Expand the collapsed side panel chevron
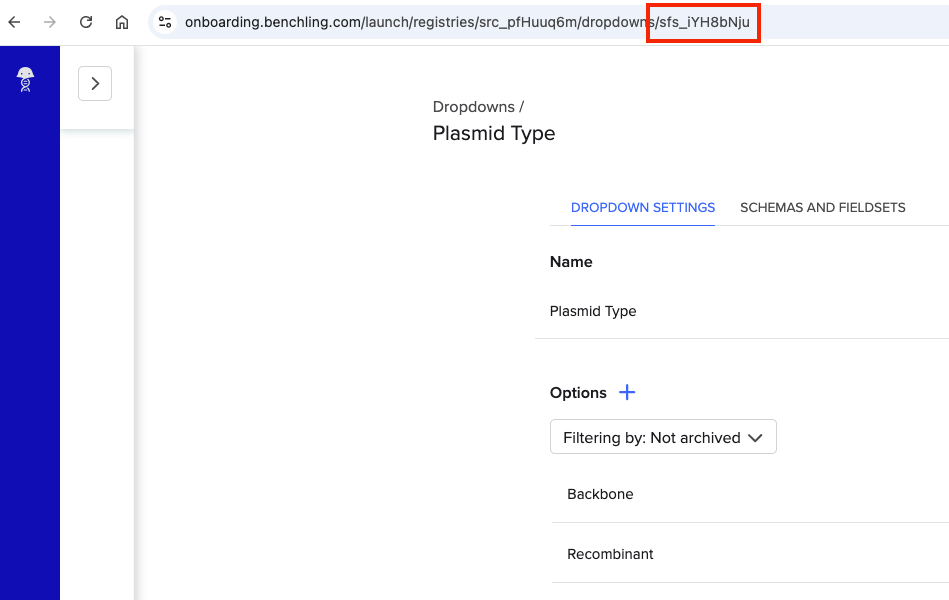This screenshot has height=600, width=949. click(x=95, y=84)
